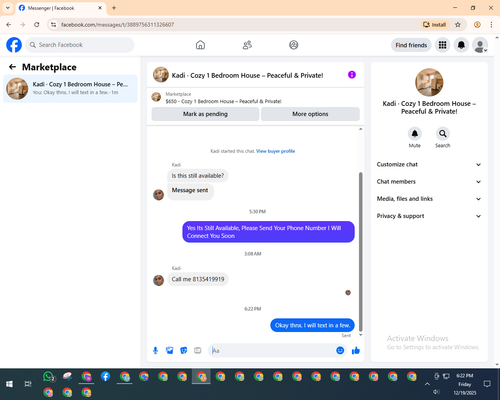Screen dimensions: 500x400
Task: Open the Home feed icon
Action: coord(200,45)
